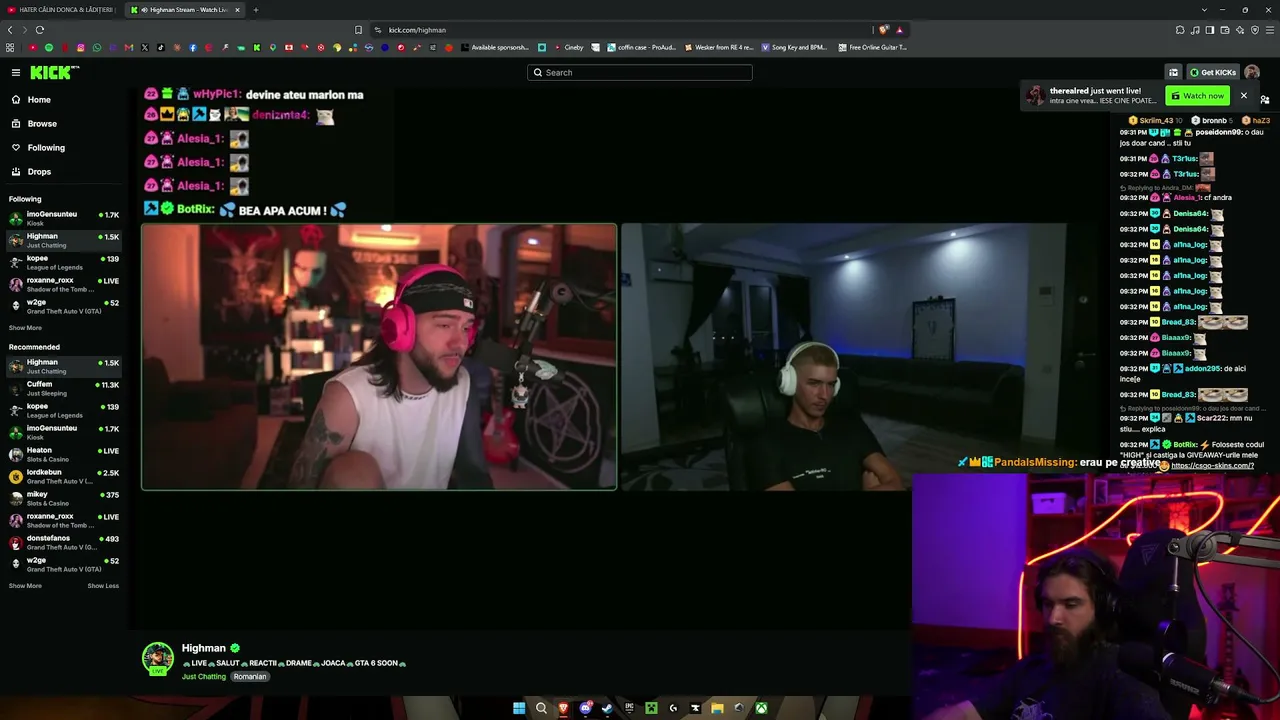Open Cuffem channel in Recommended
The image size is (1280, 720).
(x=63, y=387)
